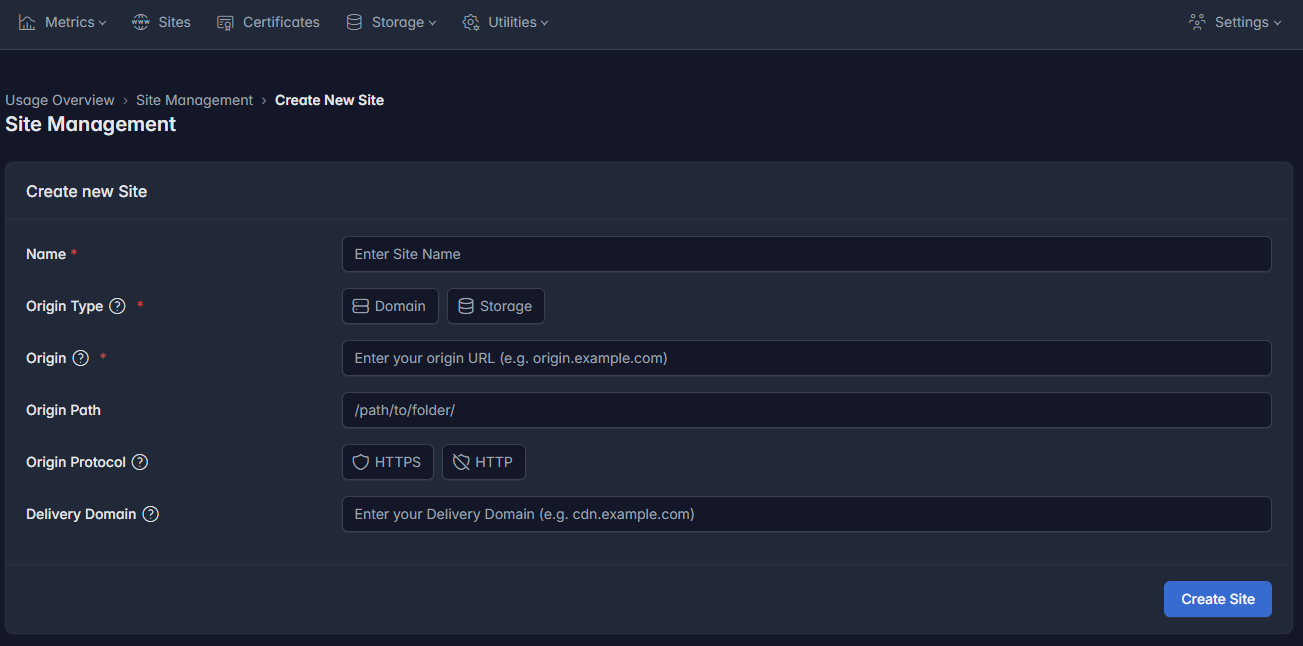The height and width of the screenshot is (646, 1303).
Task: Choose HTTPS origin protocol
Action: tap(388, 462)
